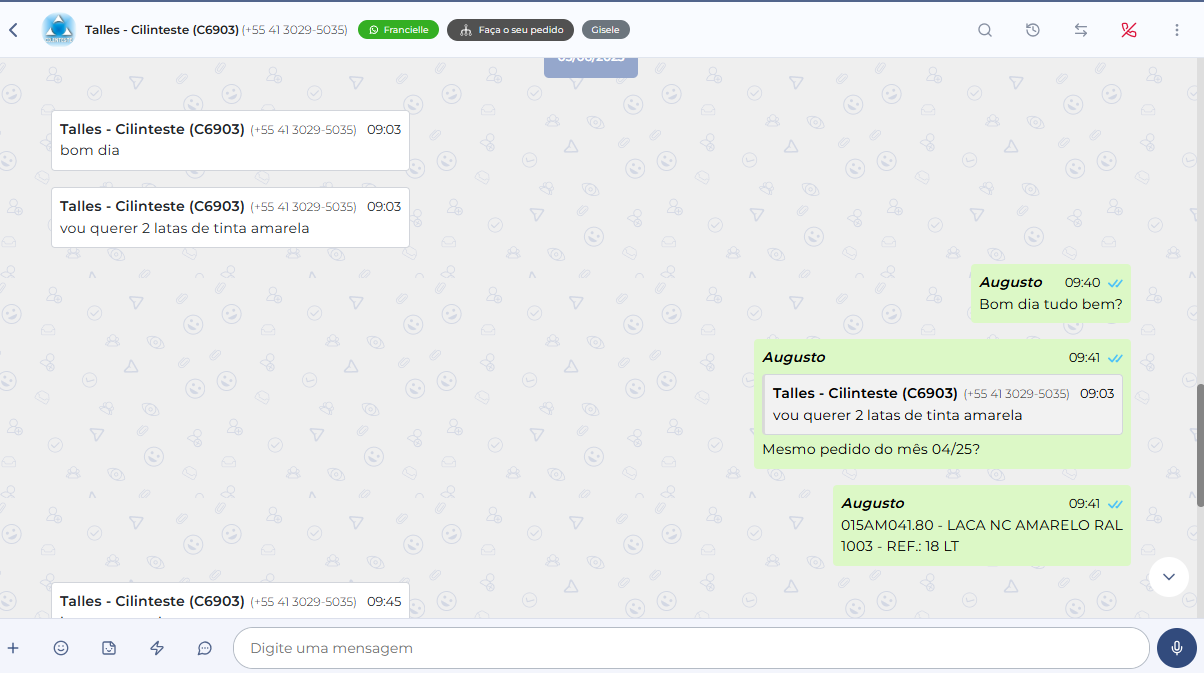Open search in conversation
The width and height of the screenshot is (1204, 673).
point(985,30)
